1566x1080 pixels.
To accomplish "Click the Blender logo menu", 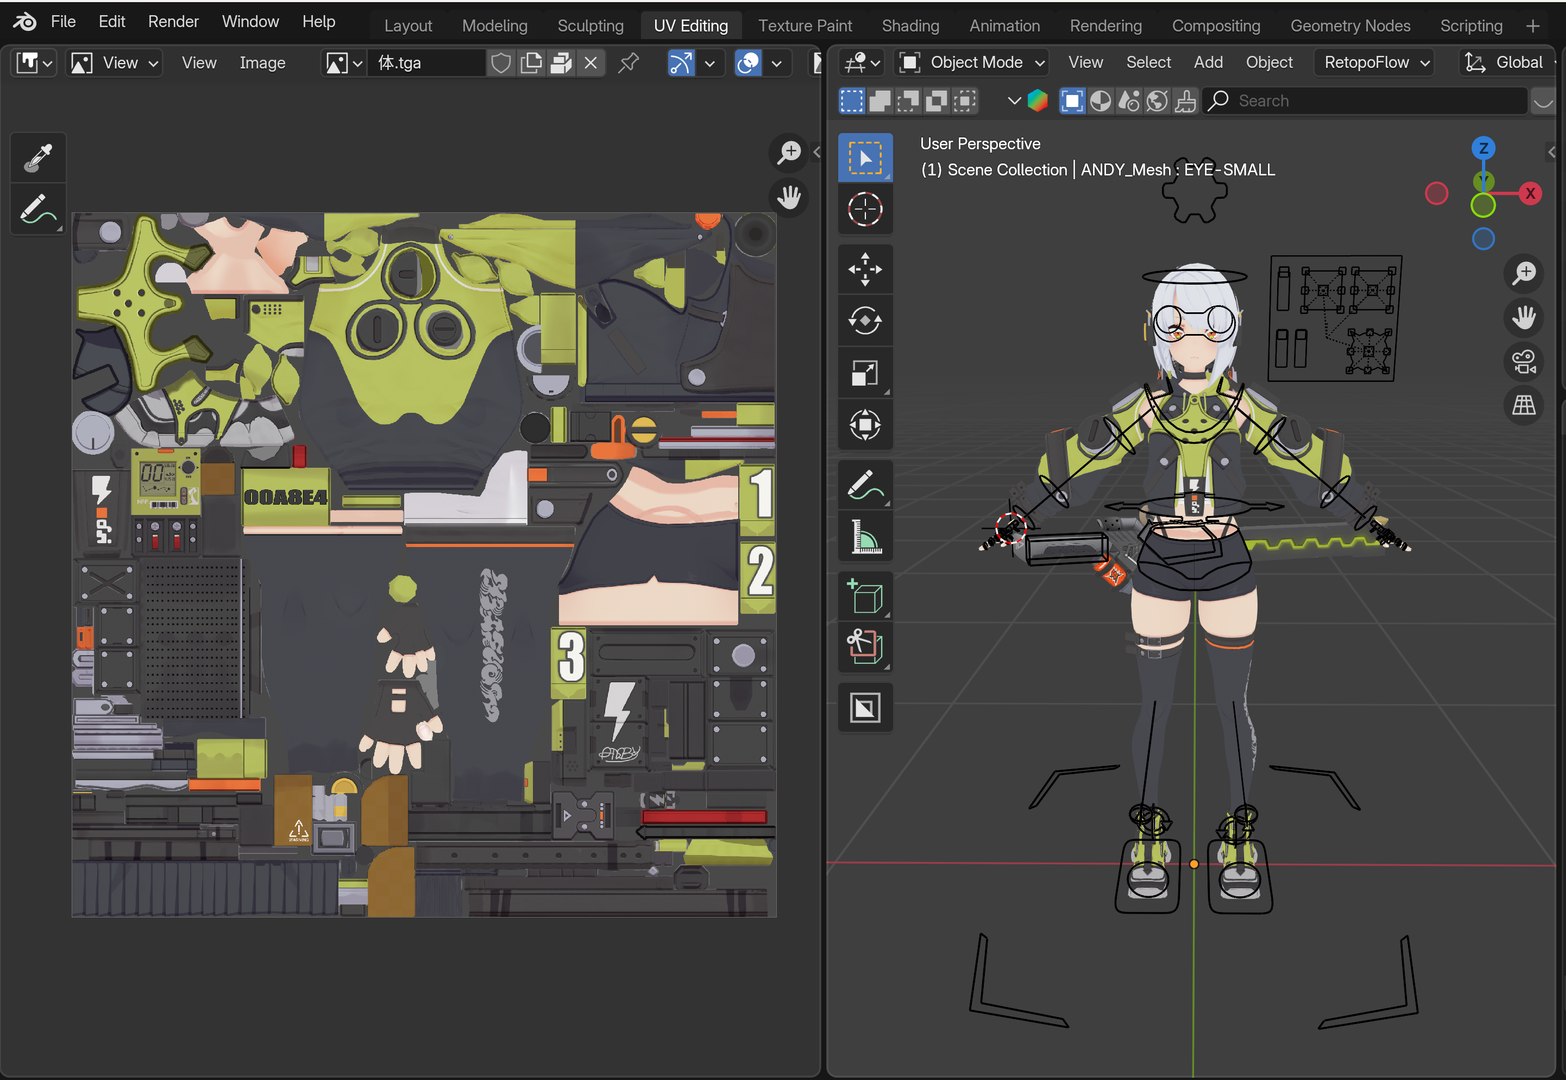I will click(x=25, y=21).
